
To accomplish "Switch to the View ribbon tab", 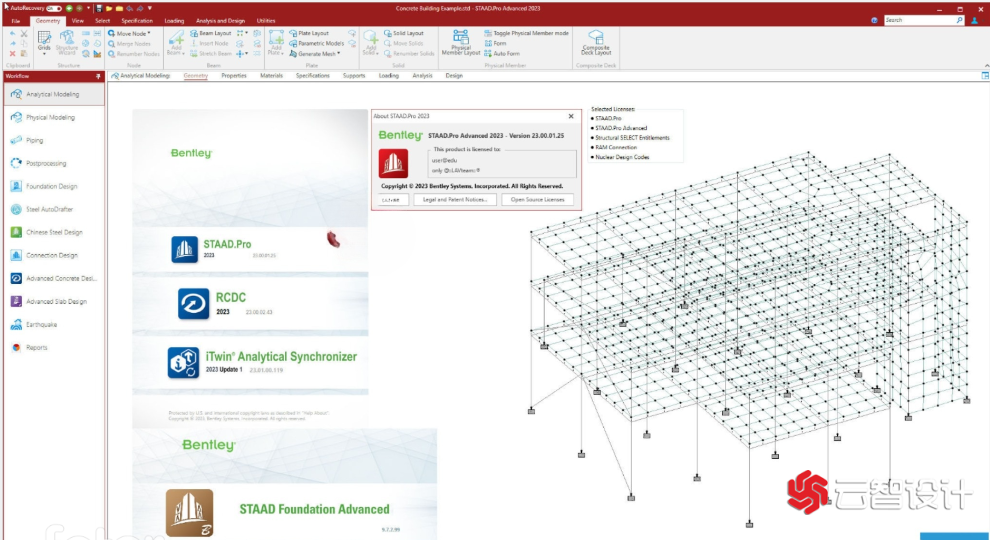I will [78, 21].
